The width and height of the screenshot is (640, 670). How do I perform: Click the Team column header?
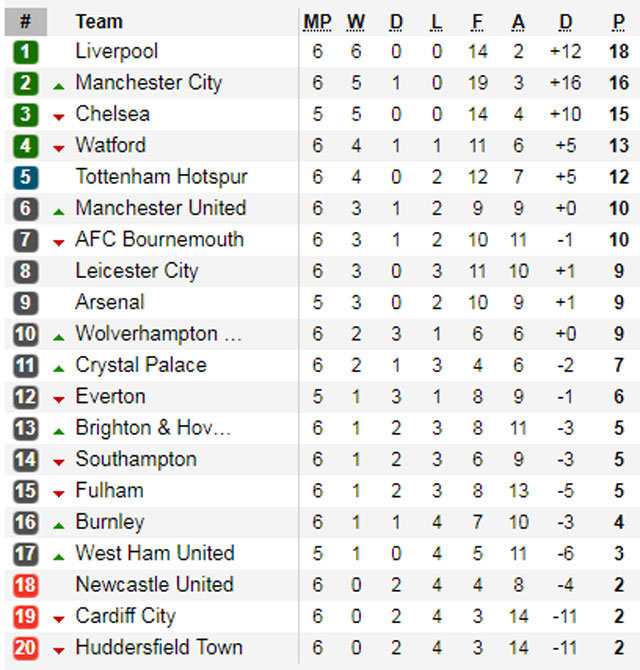point(99,21)
